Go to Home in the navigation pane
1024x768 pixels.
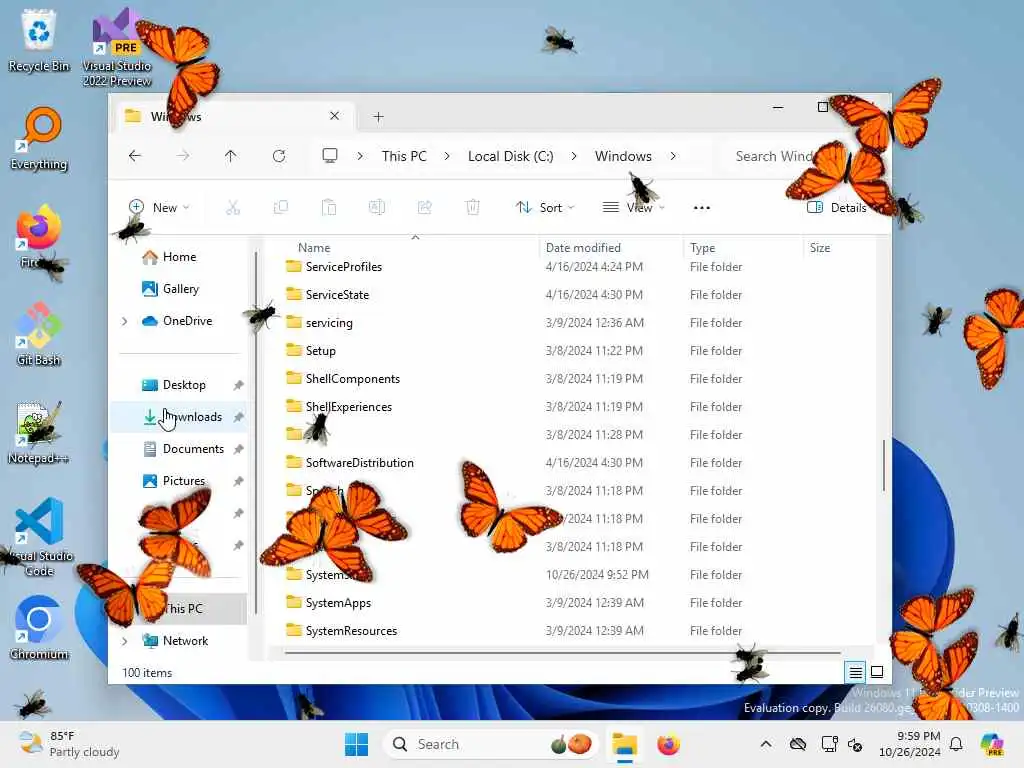(179, 257)
